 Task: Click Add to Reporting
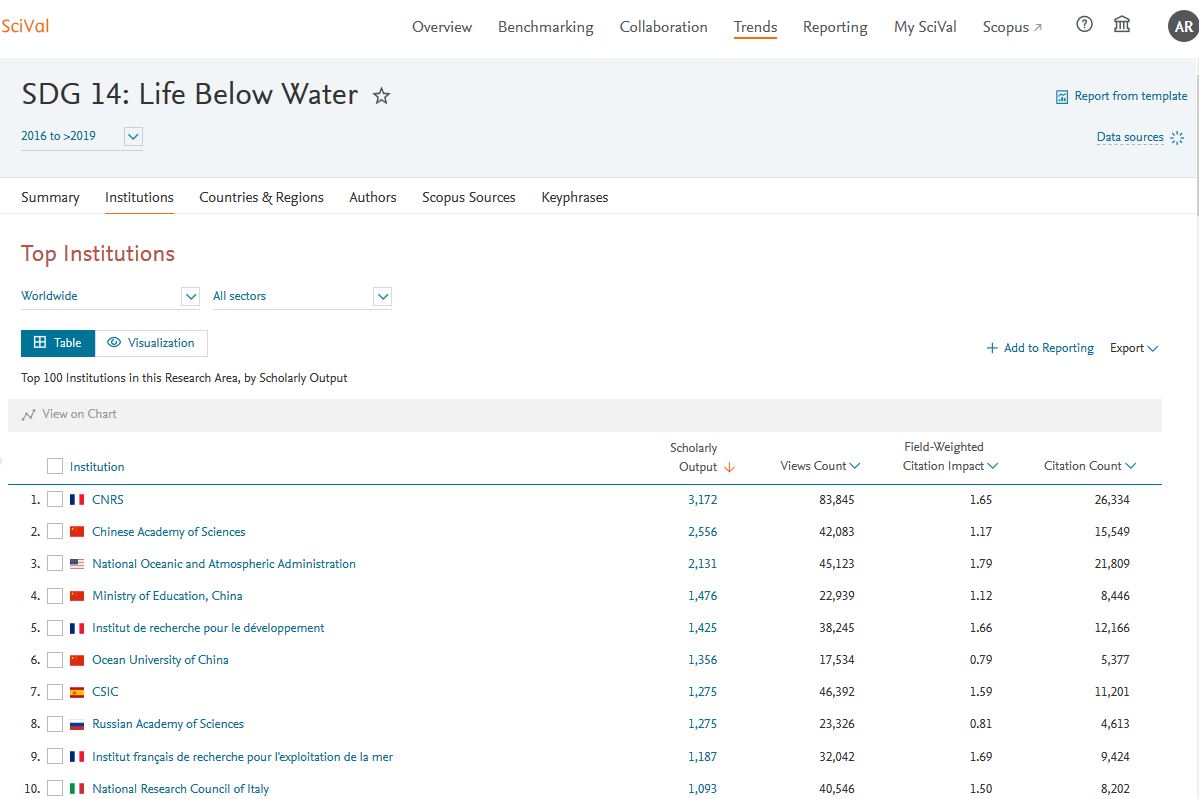[x=1040, y=348]
